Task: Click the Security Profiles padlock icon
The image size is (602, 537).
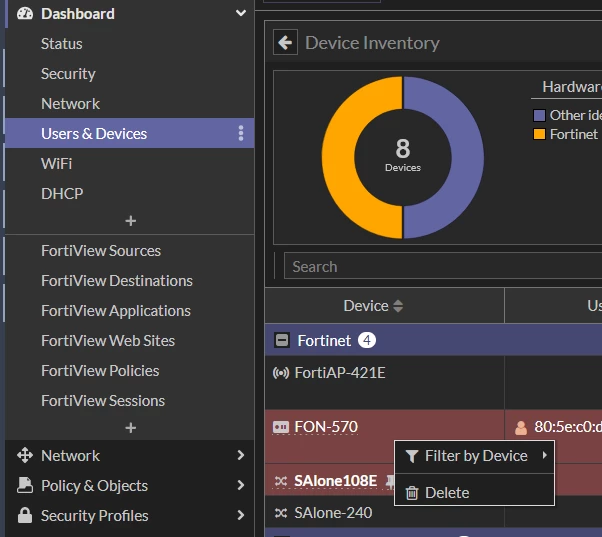Action: tap(25, 515)
